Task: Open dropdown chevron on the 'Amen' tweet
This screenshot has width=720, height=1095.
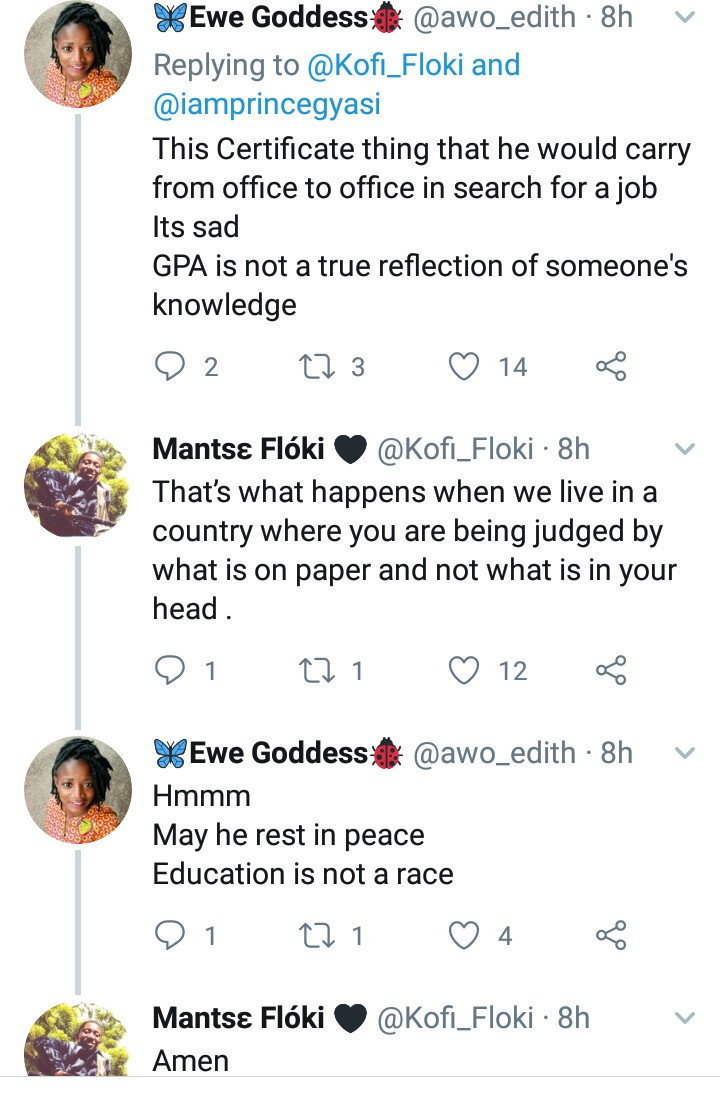Action: (685, 1018)
